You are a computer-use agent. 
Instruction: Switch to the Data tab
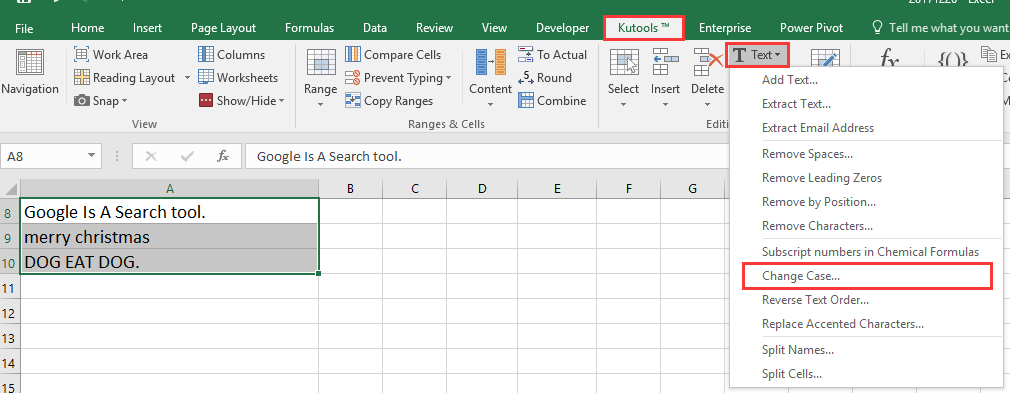pos(375,28)
